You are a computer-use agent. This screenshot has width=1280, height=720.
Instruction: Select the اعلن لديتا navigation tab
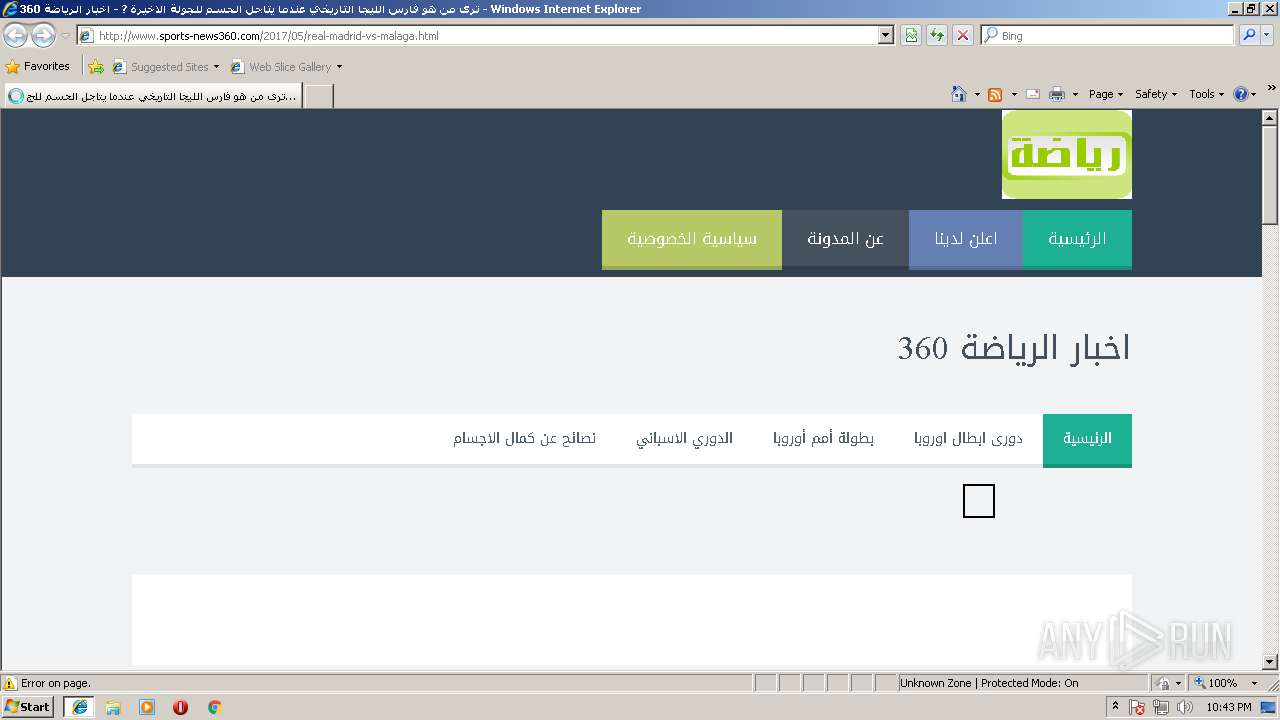tap(966, 239)
